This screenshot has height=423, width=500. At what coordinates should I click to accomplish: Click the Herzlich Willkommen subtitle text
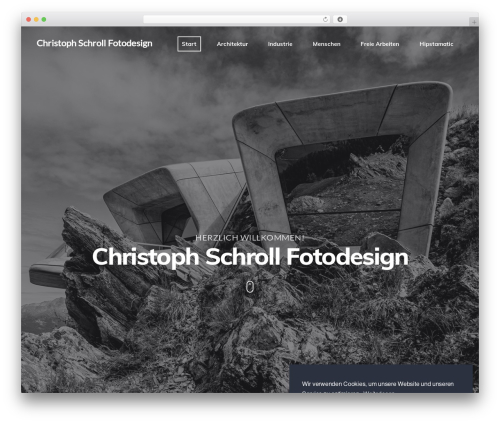[250, 238]
